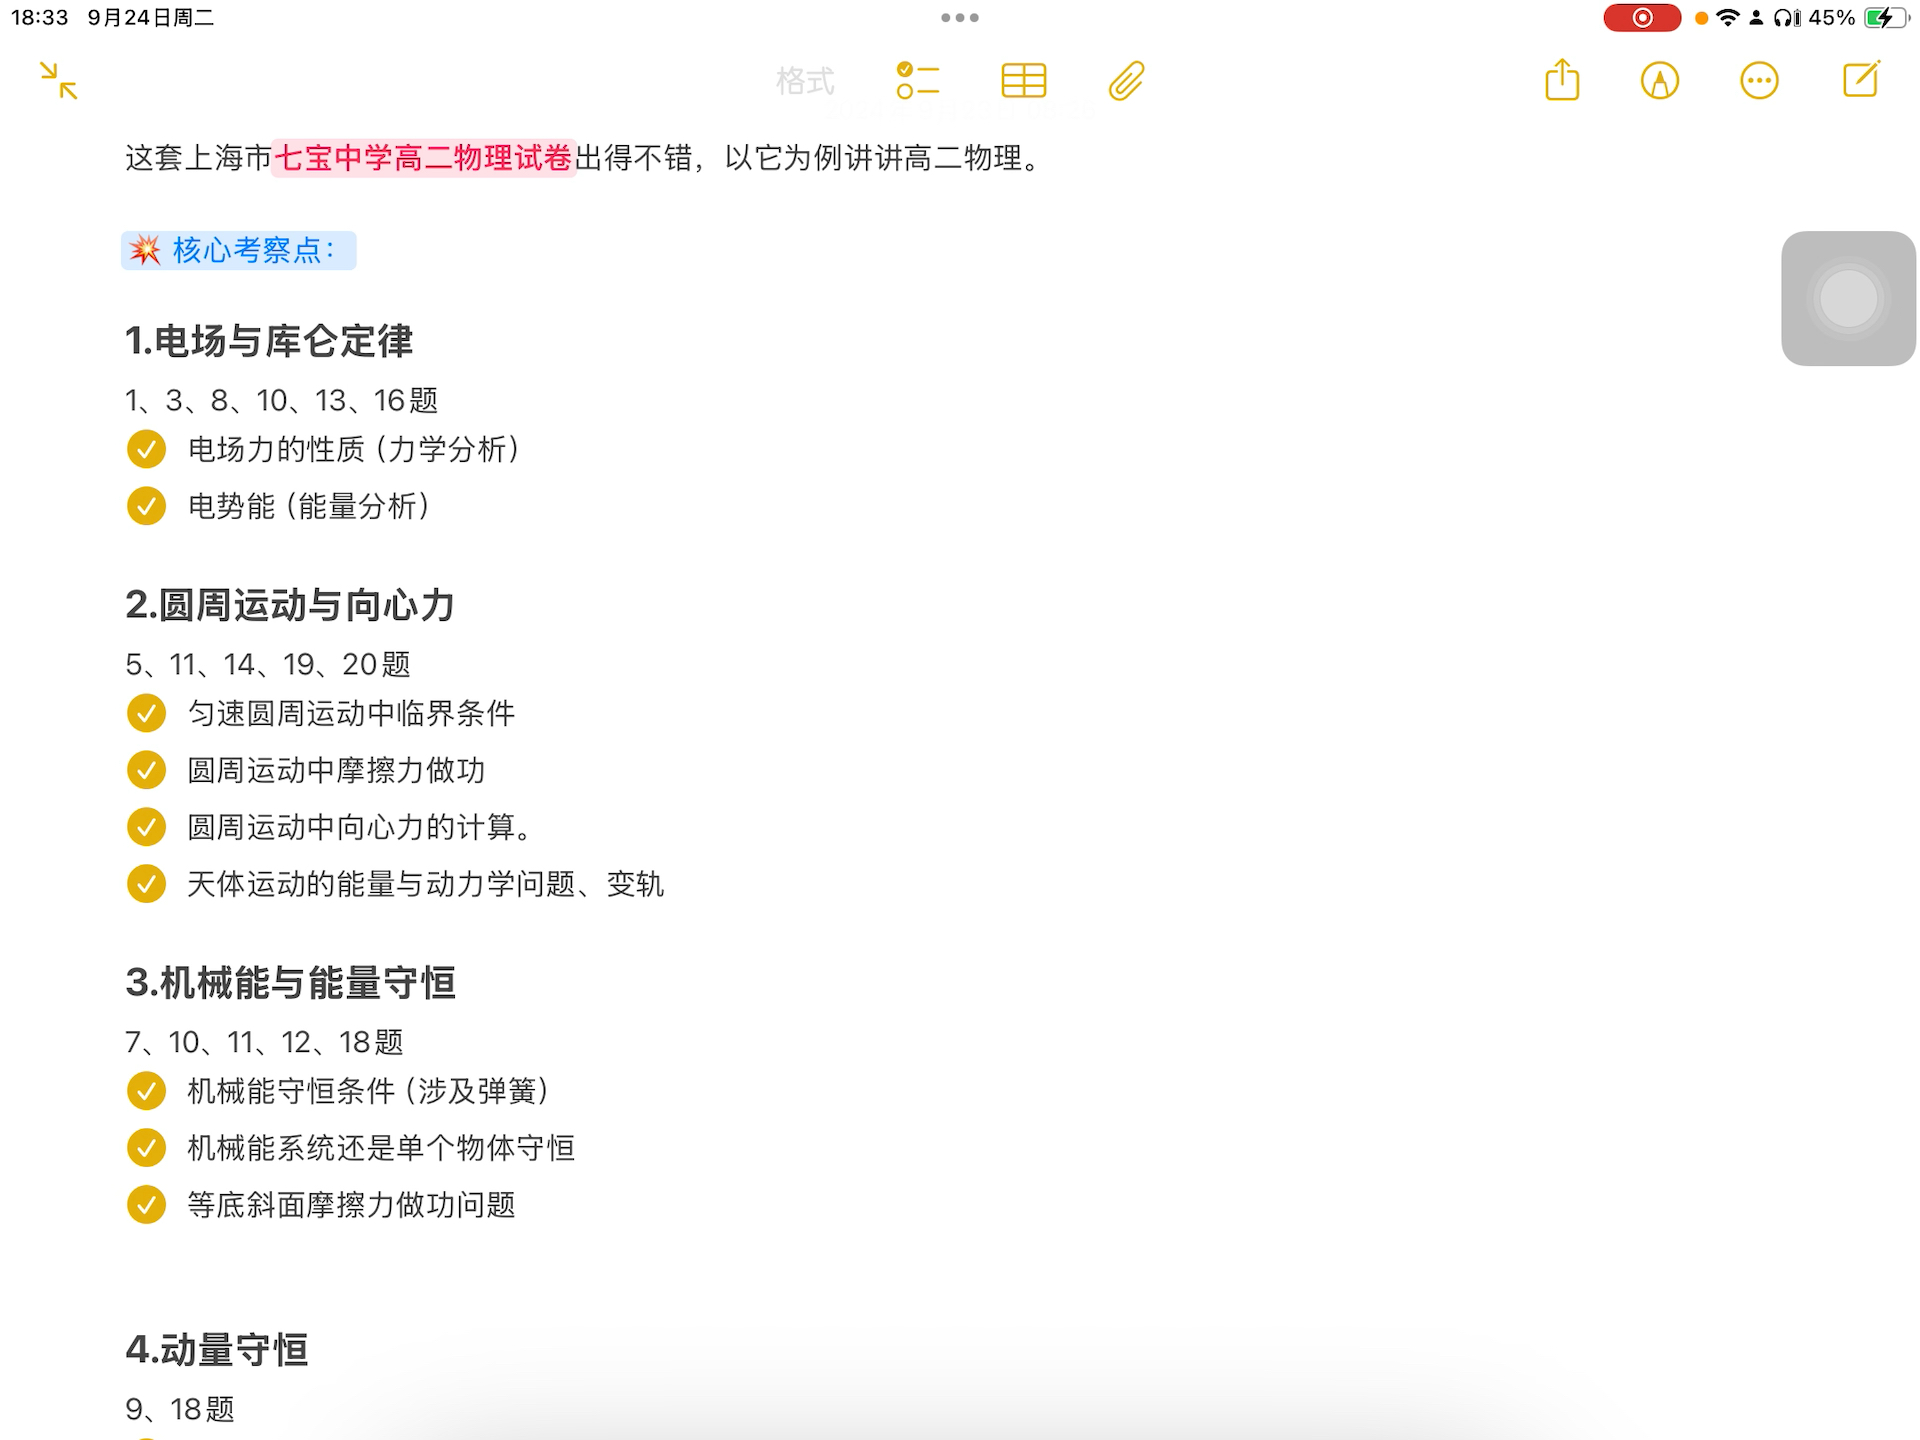Create a new note

[1861, 79]
